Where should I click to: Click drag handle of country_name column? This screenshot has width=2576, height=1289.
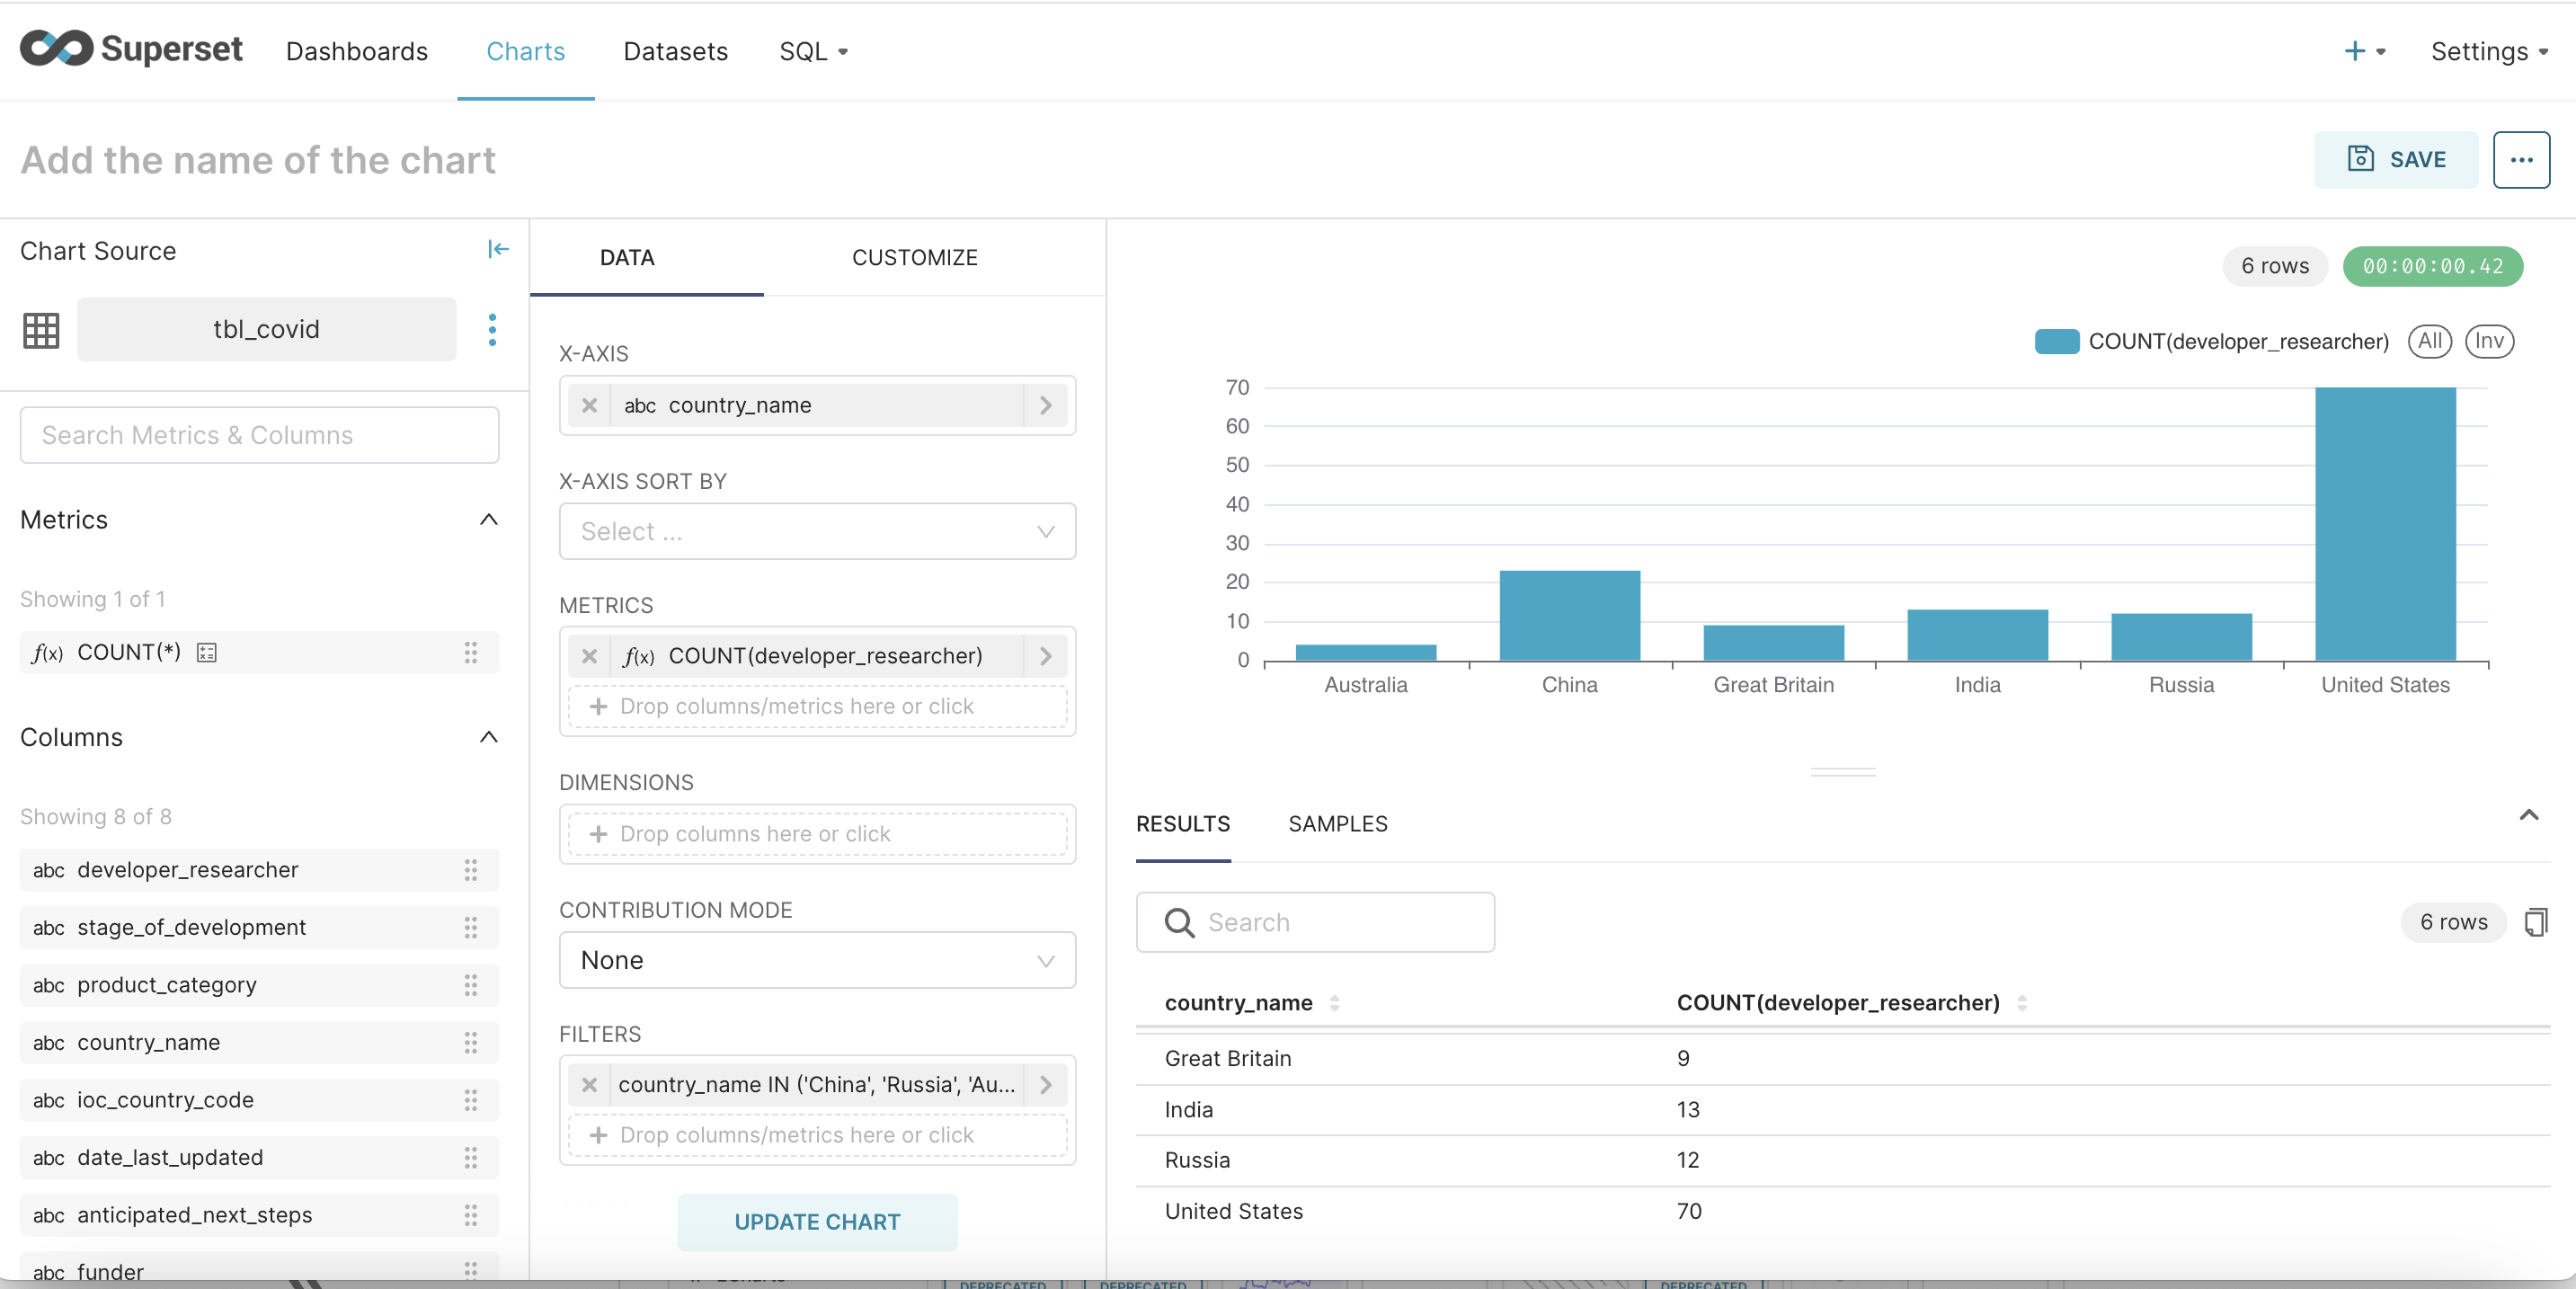470,1043
